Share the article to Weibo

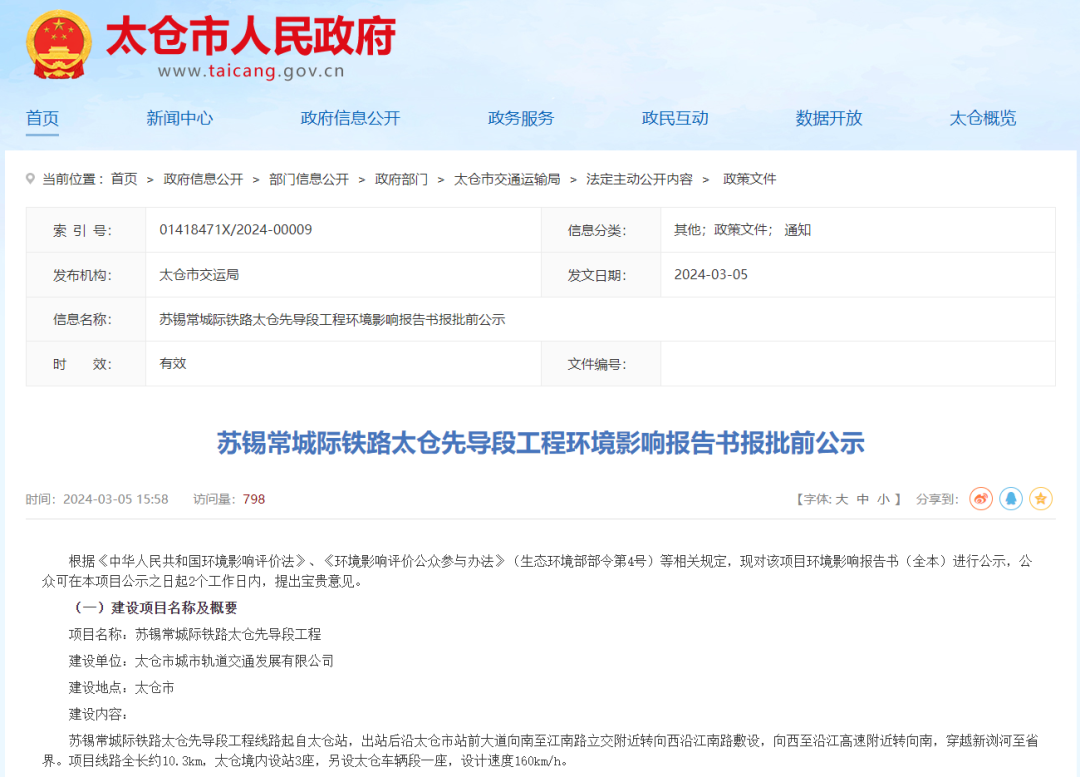coord(980,499)
